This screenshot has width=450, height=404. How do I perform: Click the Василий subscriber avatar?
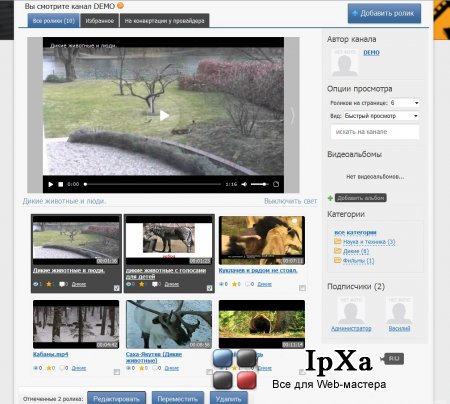click(x=399, y=310)
